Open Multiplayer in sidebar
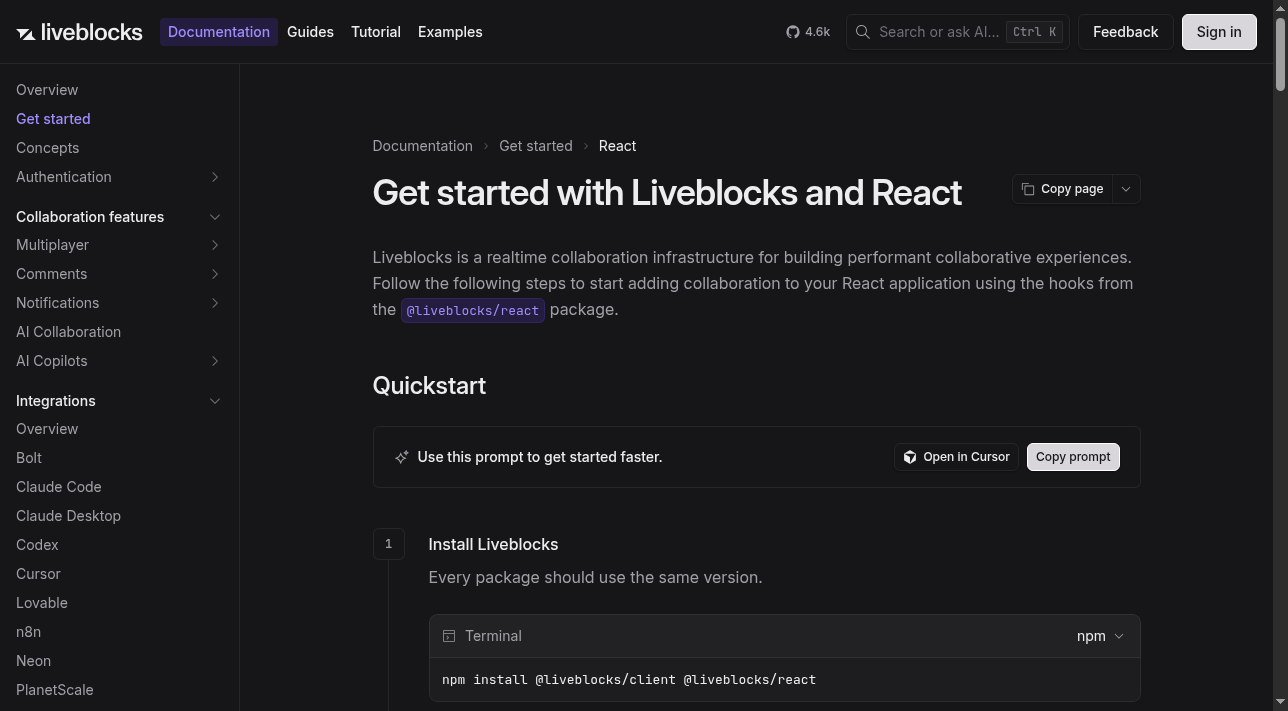Image resolution: width=1288 pixels, height=711 pixels. point(52,245)
